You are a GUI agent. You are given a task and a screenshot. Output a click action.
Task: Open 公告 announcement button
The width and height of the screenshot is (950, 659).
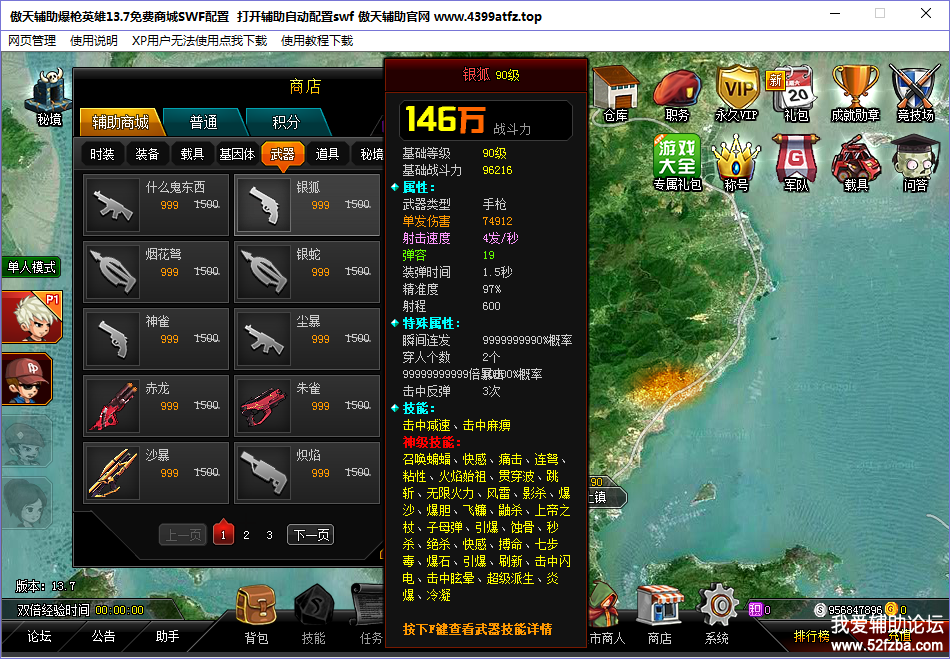click(x=104, y=636)
